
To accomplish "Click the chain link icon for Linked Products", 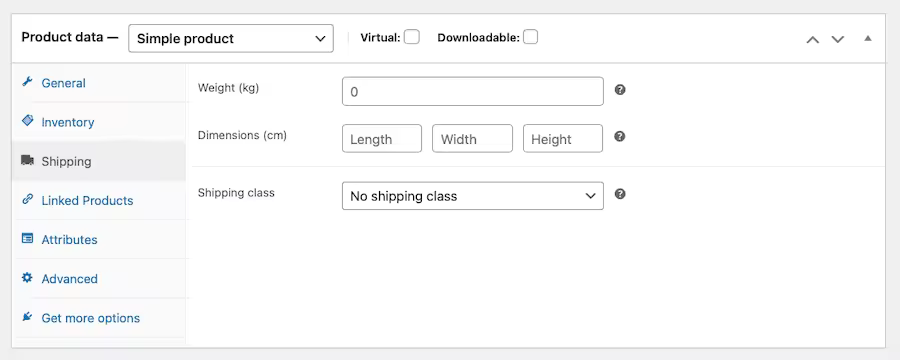I will click(27, 199).
